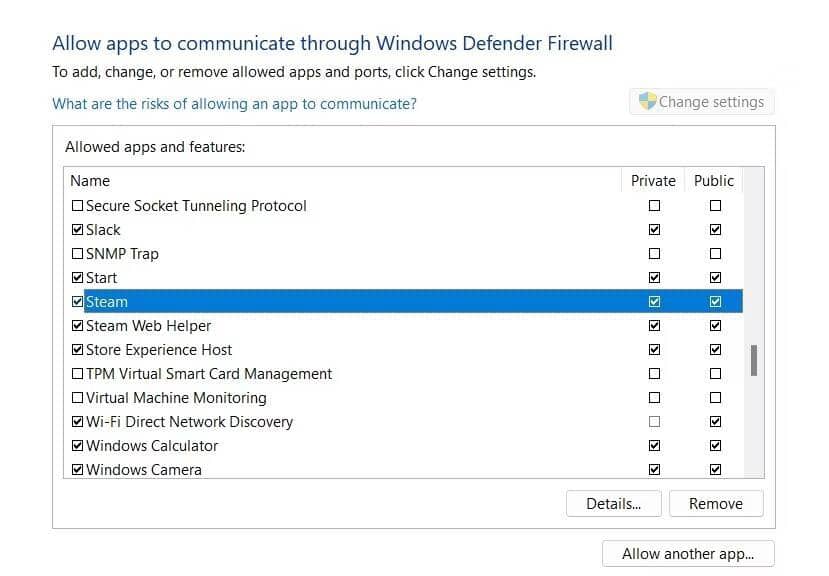Enable the SNMP Trap checkbox
This screenshot has height=576, width=829.
tap(78, 254)
